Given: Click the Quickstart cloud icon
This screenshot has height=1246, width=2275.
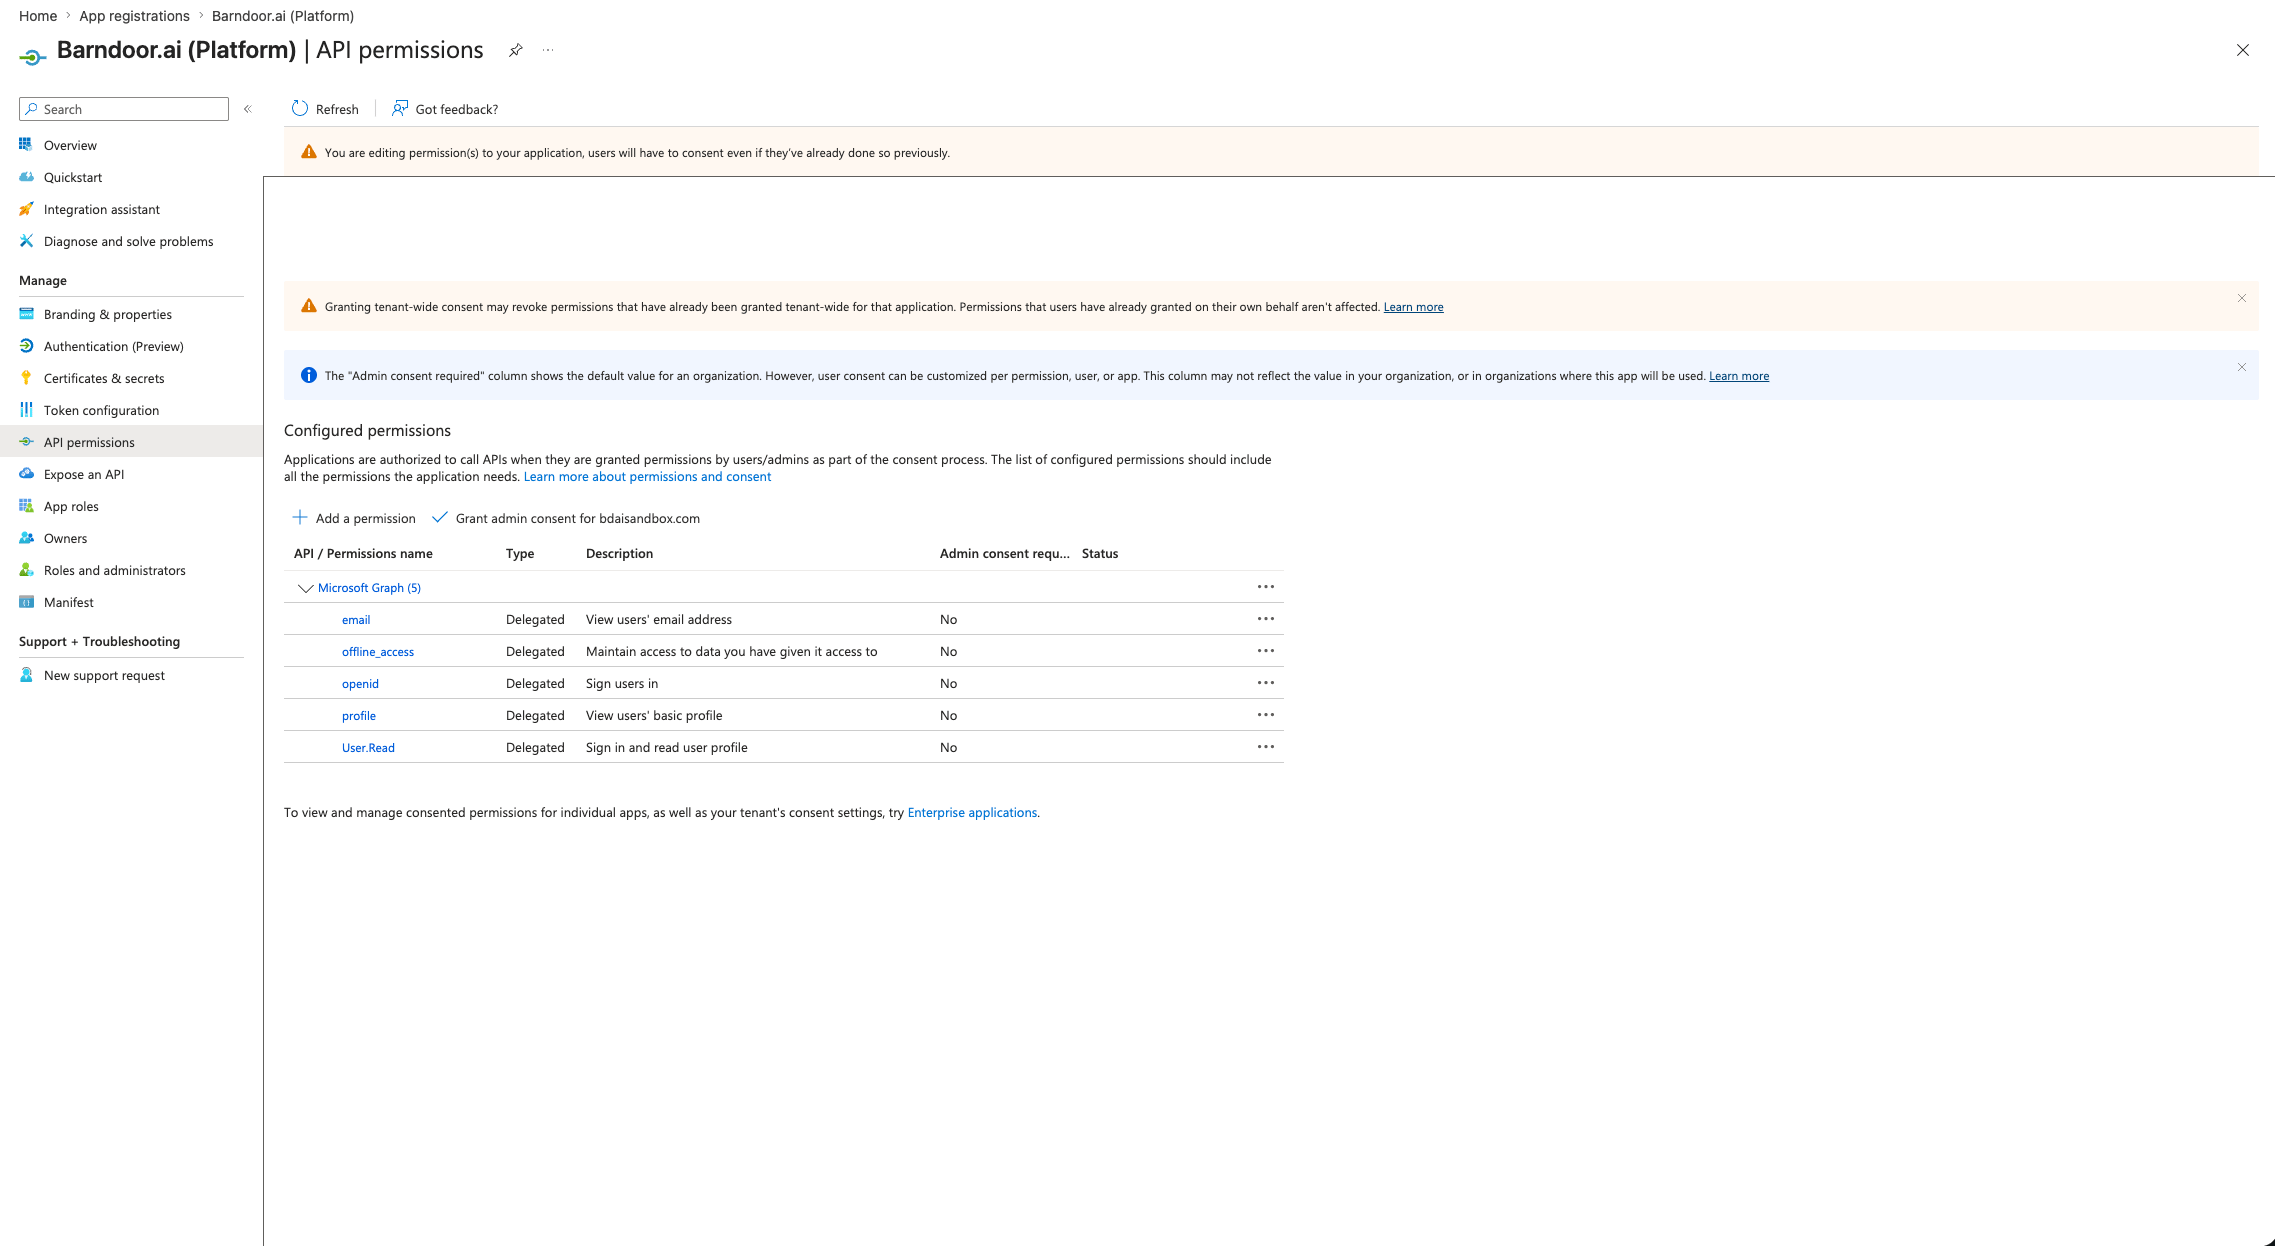Looking at the screenshot, I should pos(26,177).
